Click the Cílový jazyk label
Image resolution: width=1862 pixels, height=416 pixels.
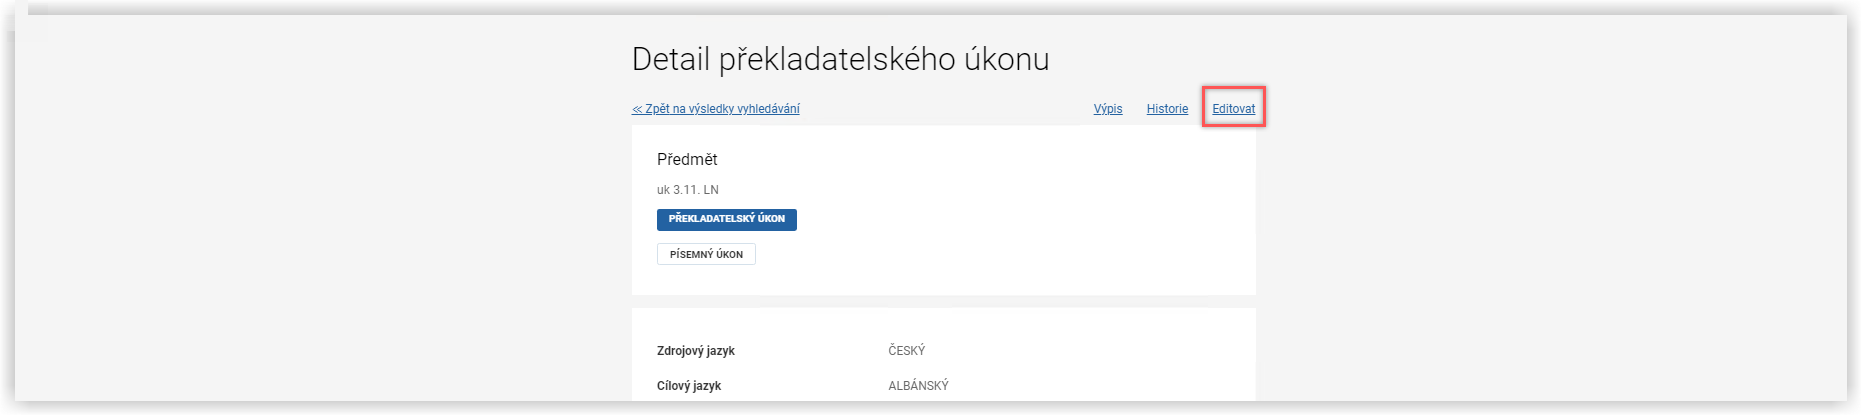coord(689,386)
